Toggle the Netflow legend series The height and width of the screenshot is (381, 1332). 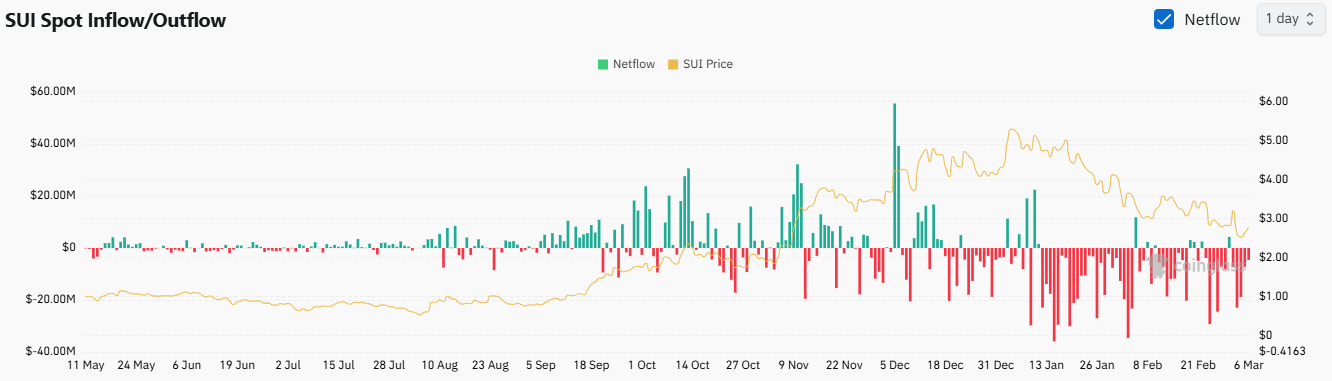(x=626, y=64)
